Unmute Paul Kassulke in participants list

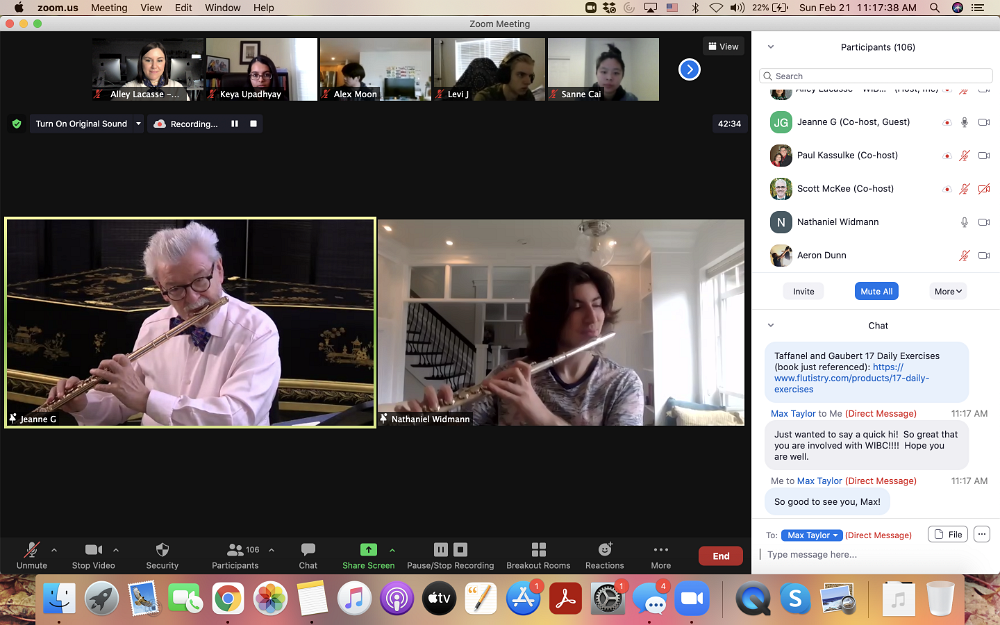click(x=964, y=155)
